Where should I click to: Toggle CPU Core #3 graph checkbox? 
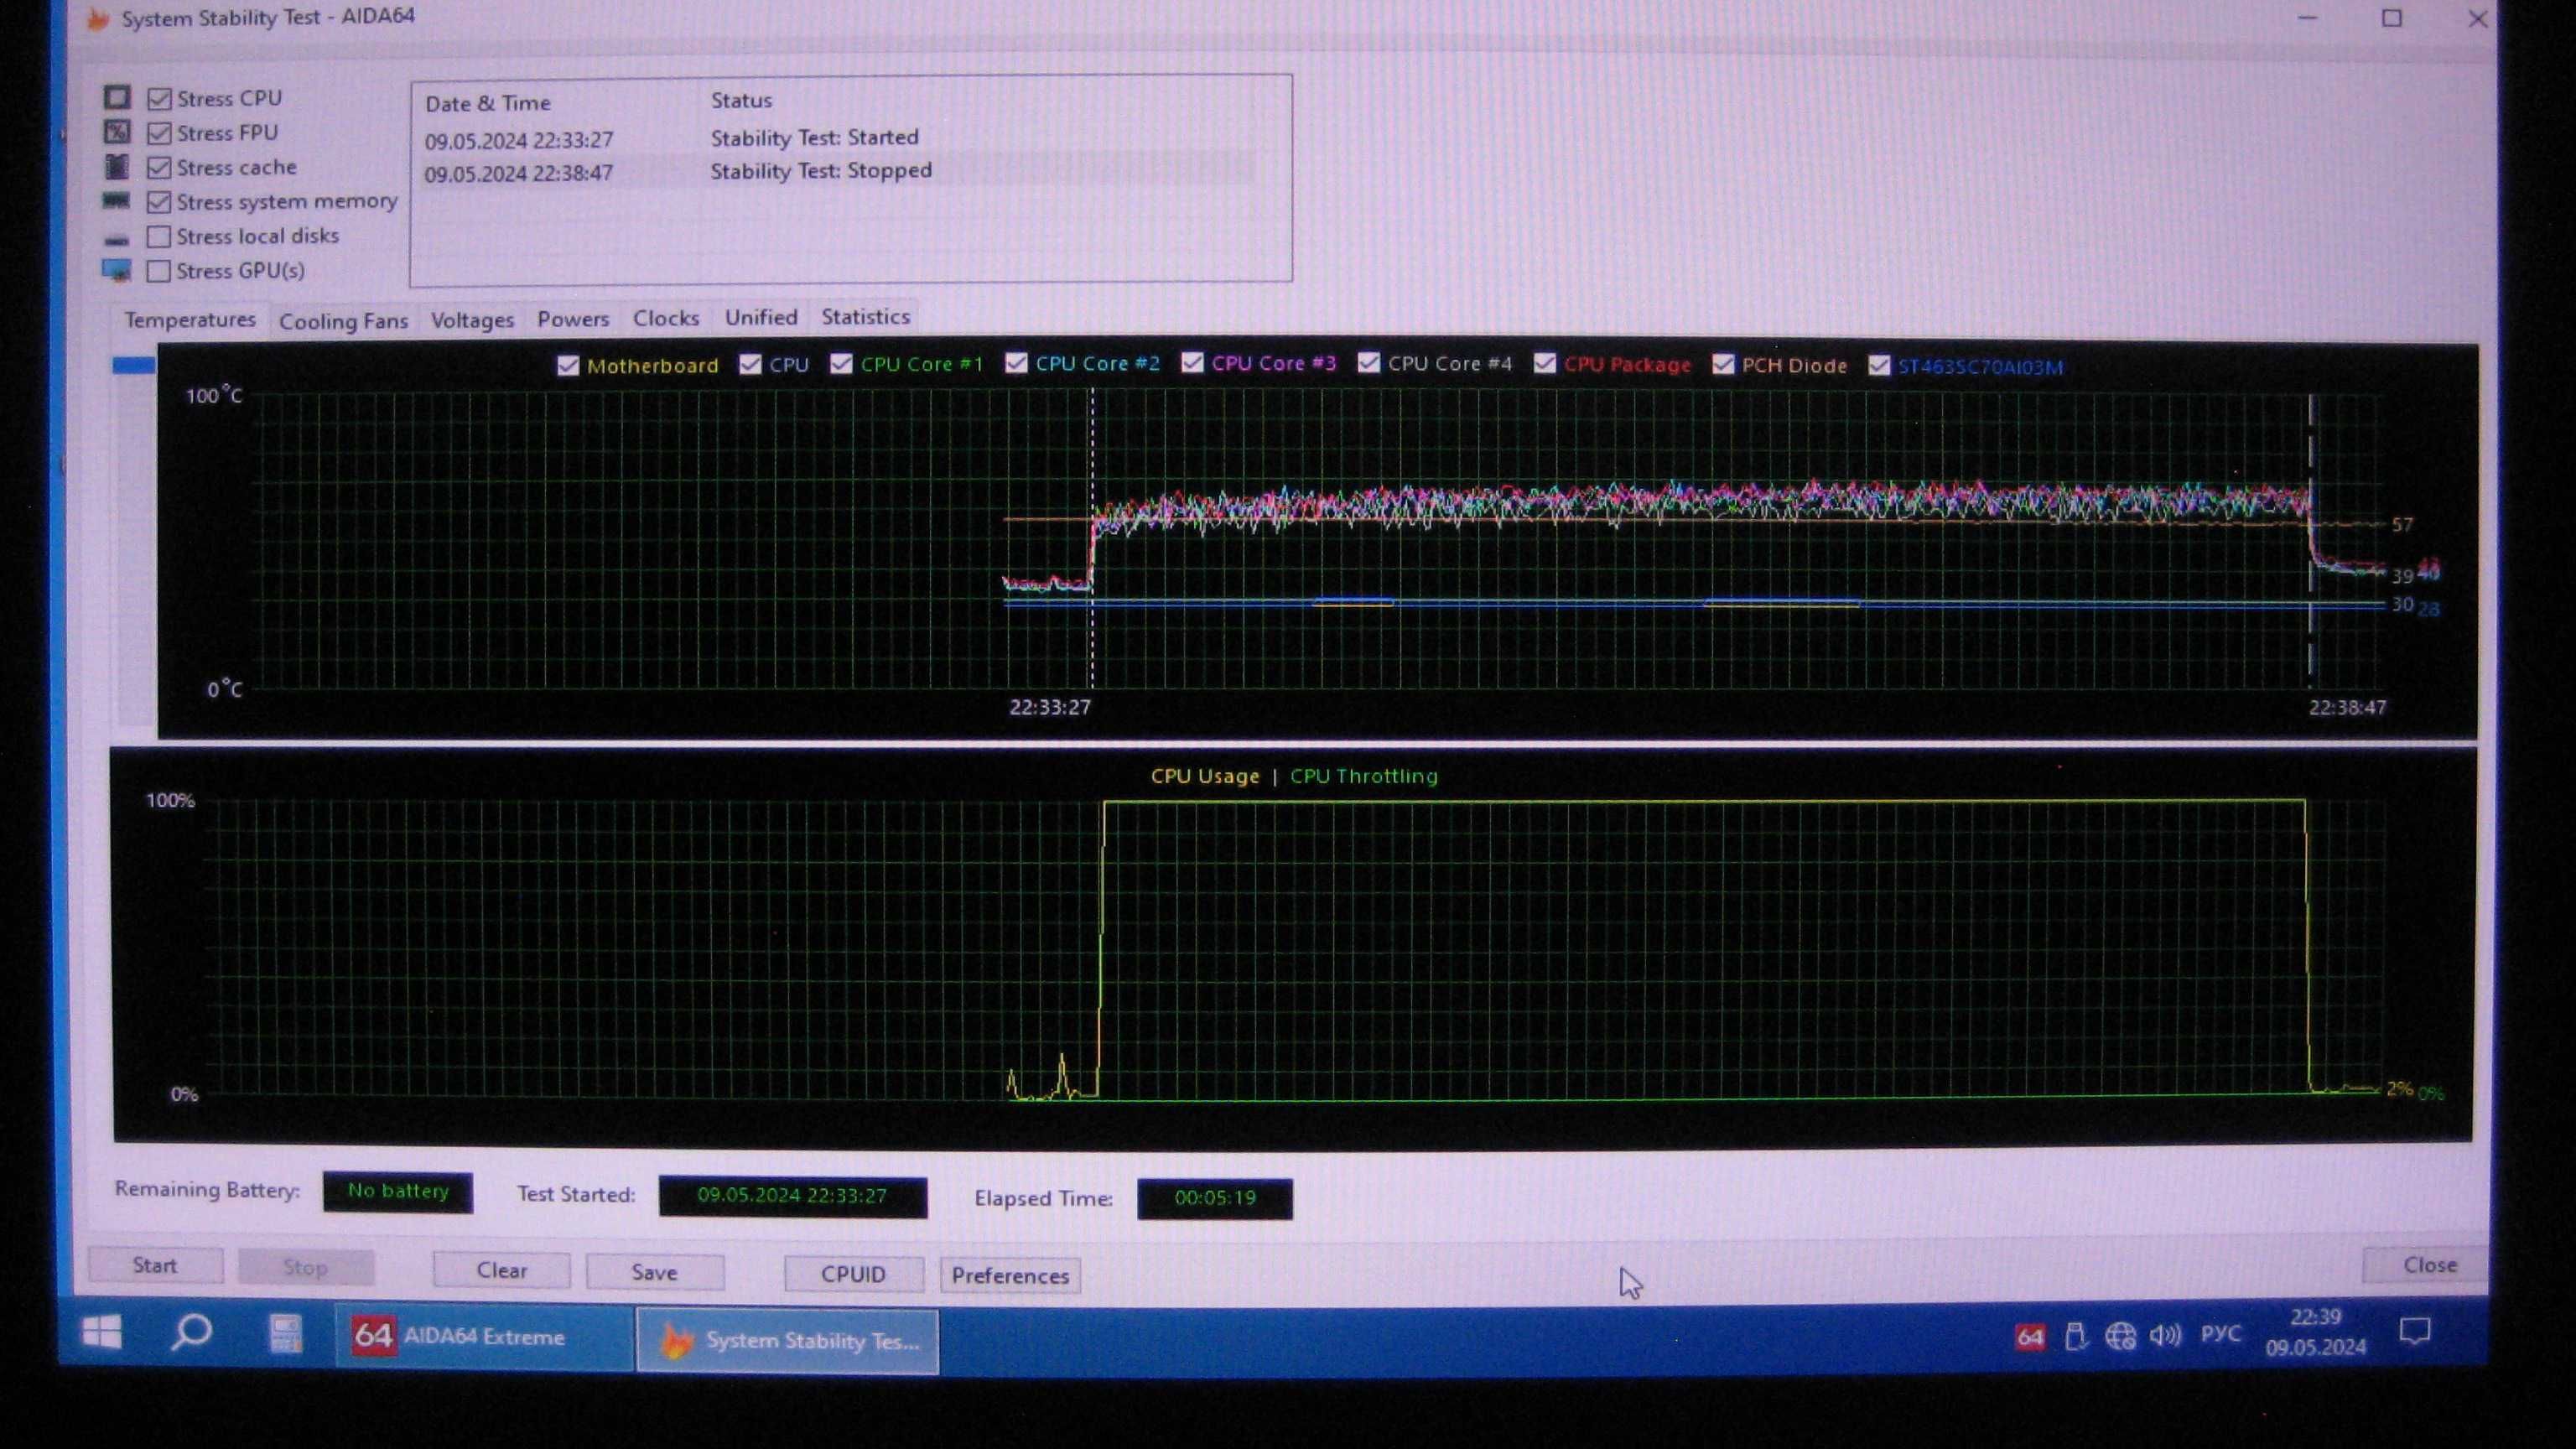1192,362
